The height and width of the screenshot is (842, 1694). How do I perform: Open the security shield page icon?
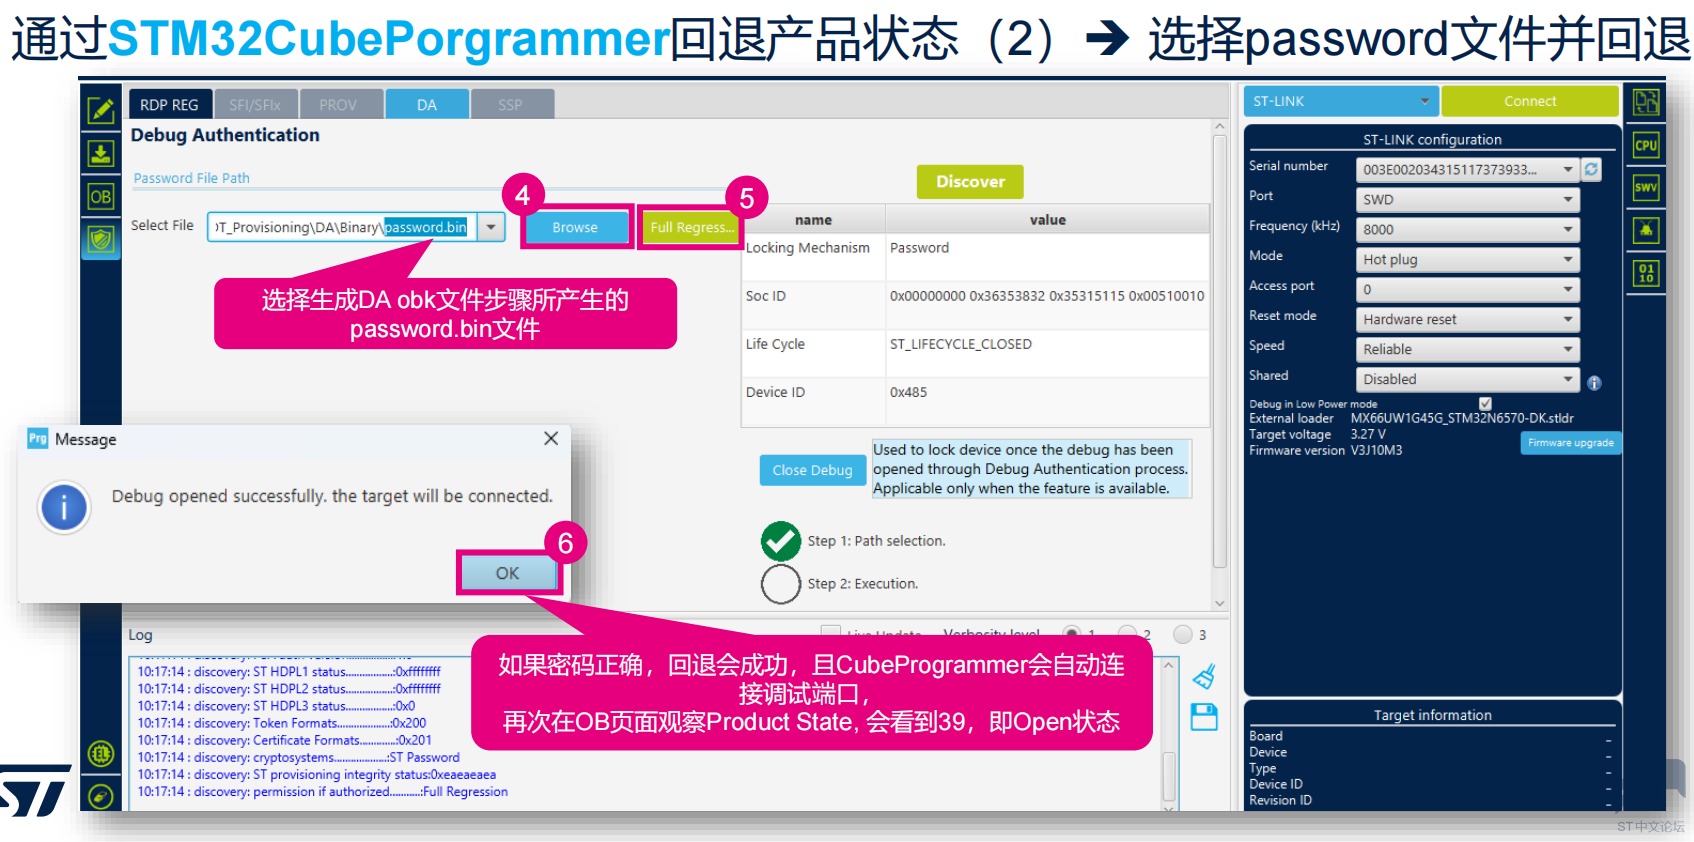(101, 239)
